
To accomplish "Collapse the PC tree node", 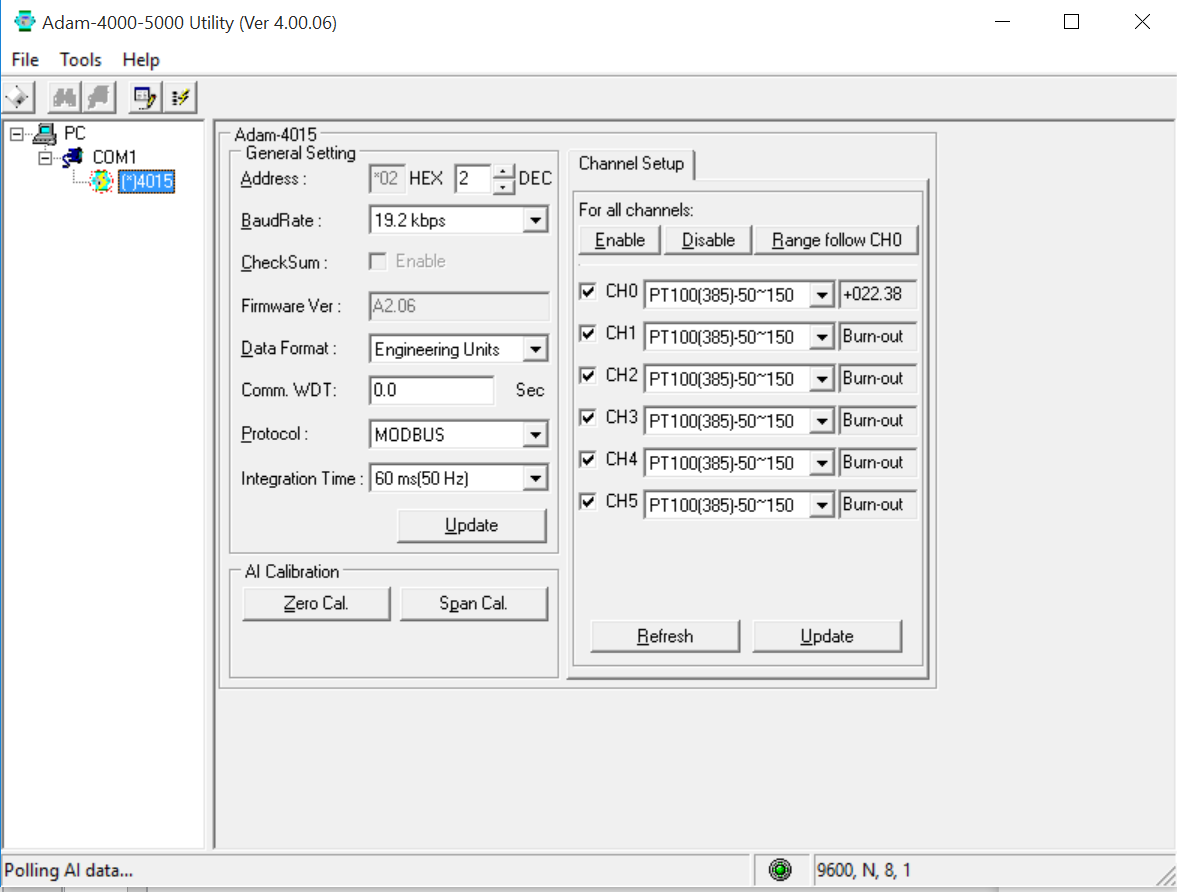I will coord(17,134).
